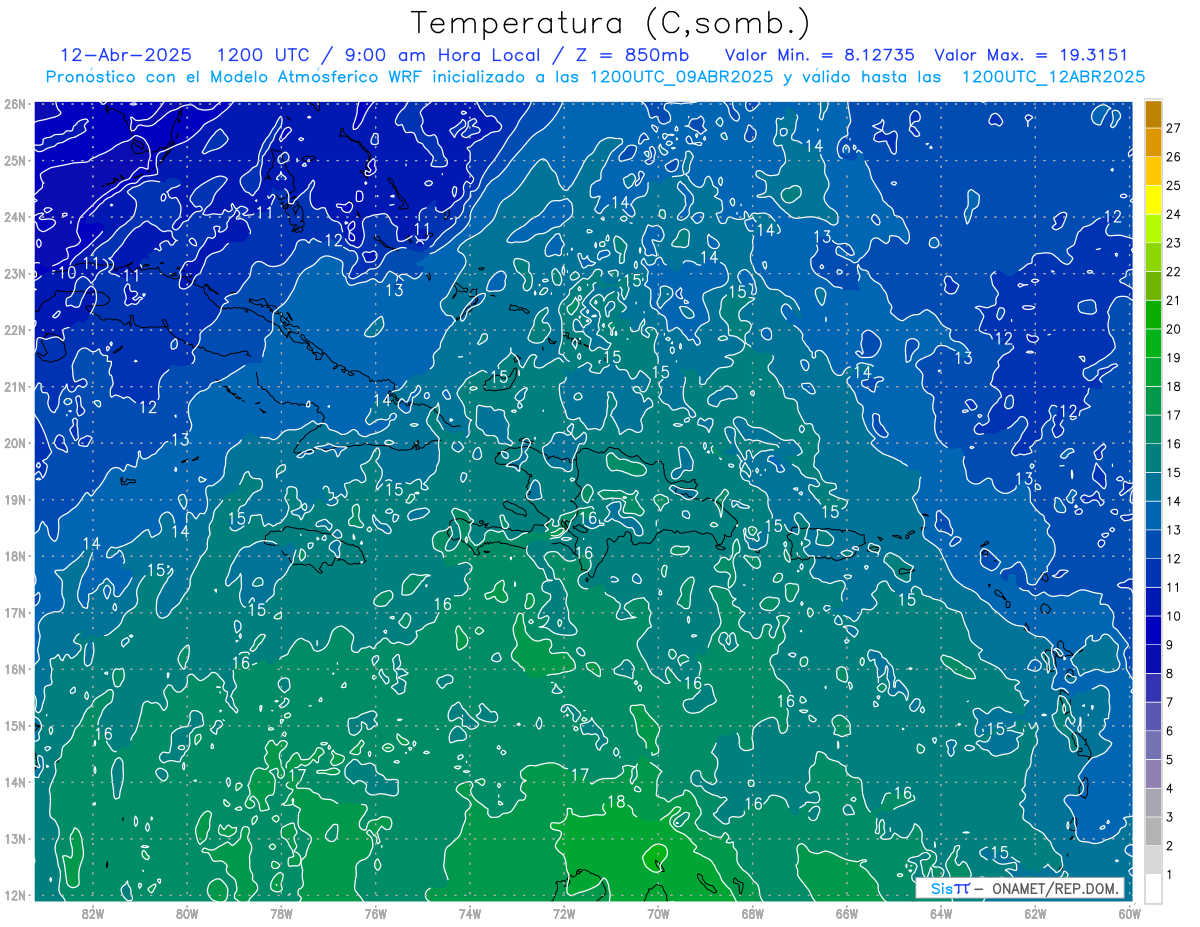Click the '18N' latitude label
Image resolution: width=1200 pixels, height=927 pixels.
(x=14, y=556)
